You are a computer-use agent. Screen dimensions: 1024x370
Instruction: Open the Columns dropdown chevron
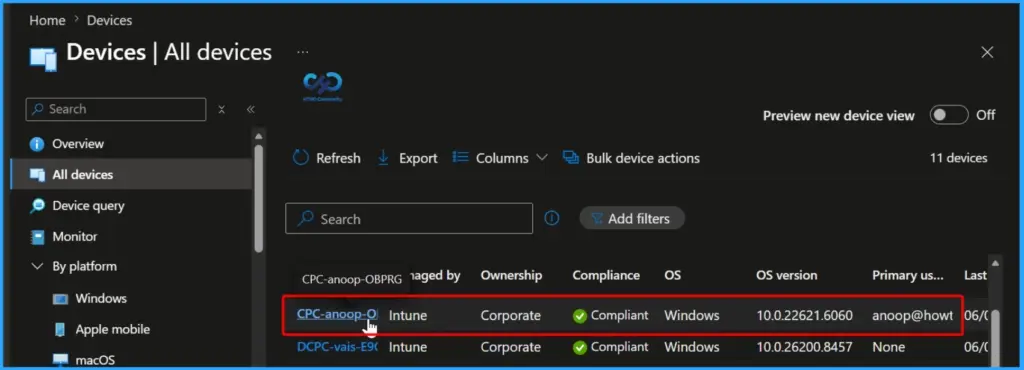(x=541, y=158)
